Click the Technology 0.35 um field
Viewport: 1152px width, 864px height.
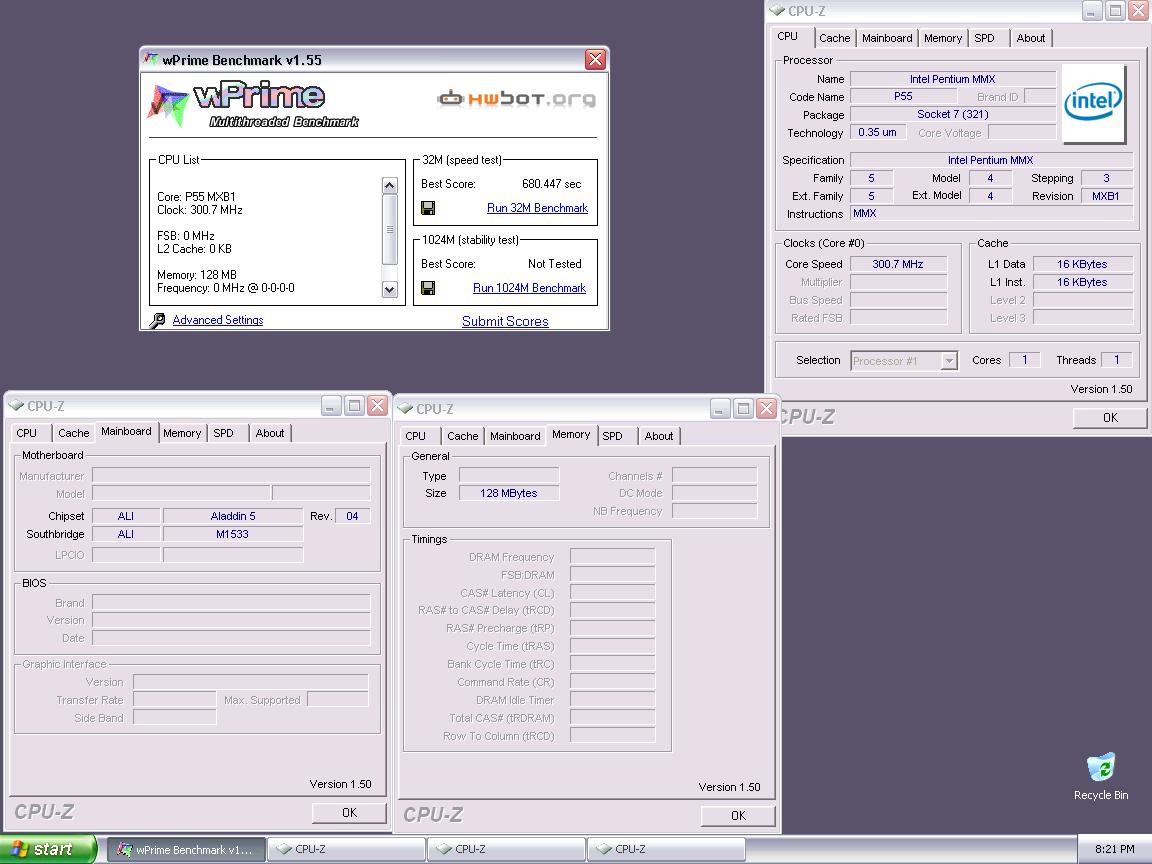click(877, 133)
